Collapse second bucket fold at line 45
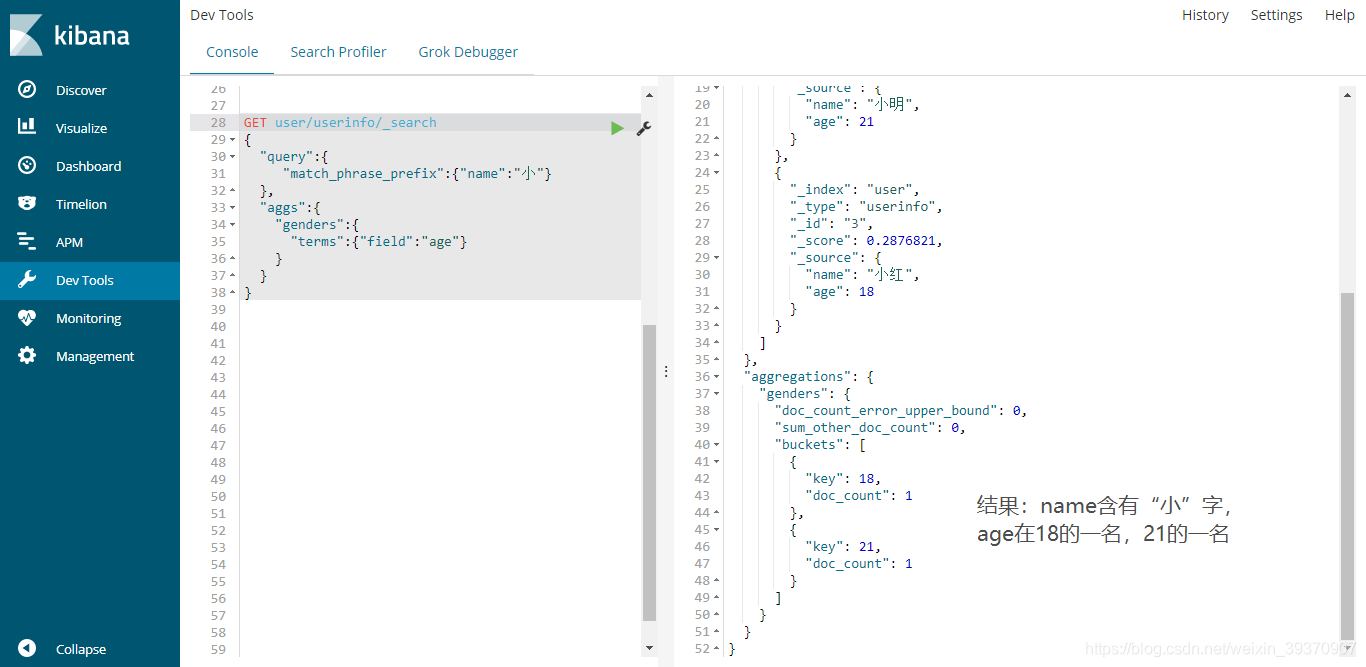 717,529
